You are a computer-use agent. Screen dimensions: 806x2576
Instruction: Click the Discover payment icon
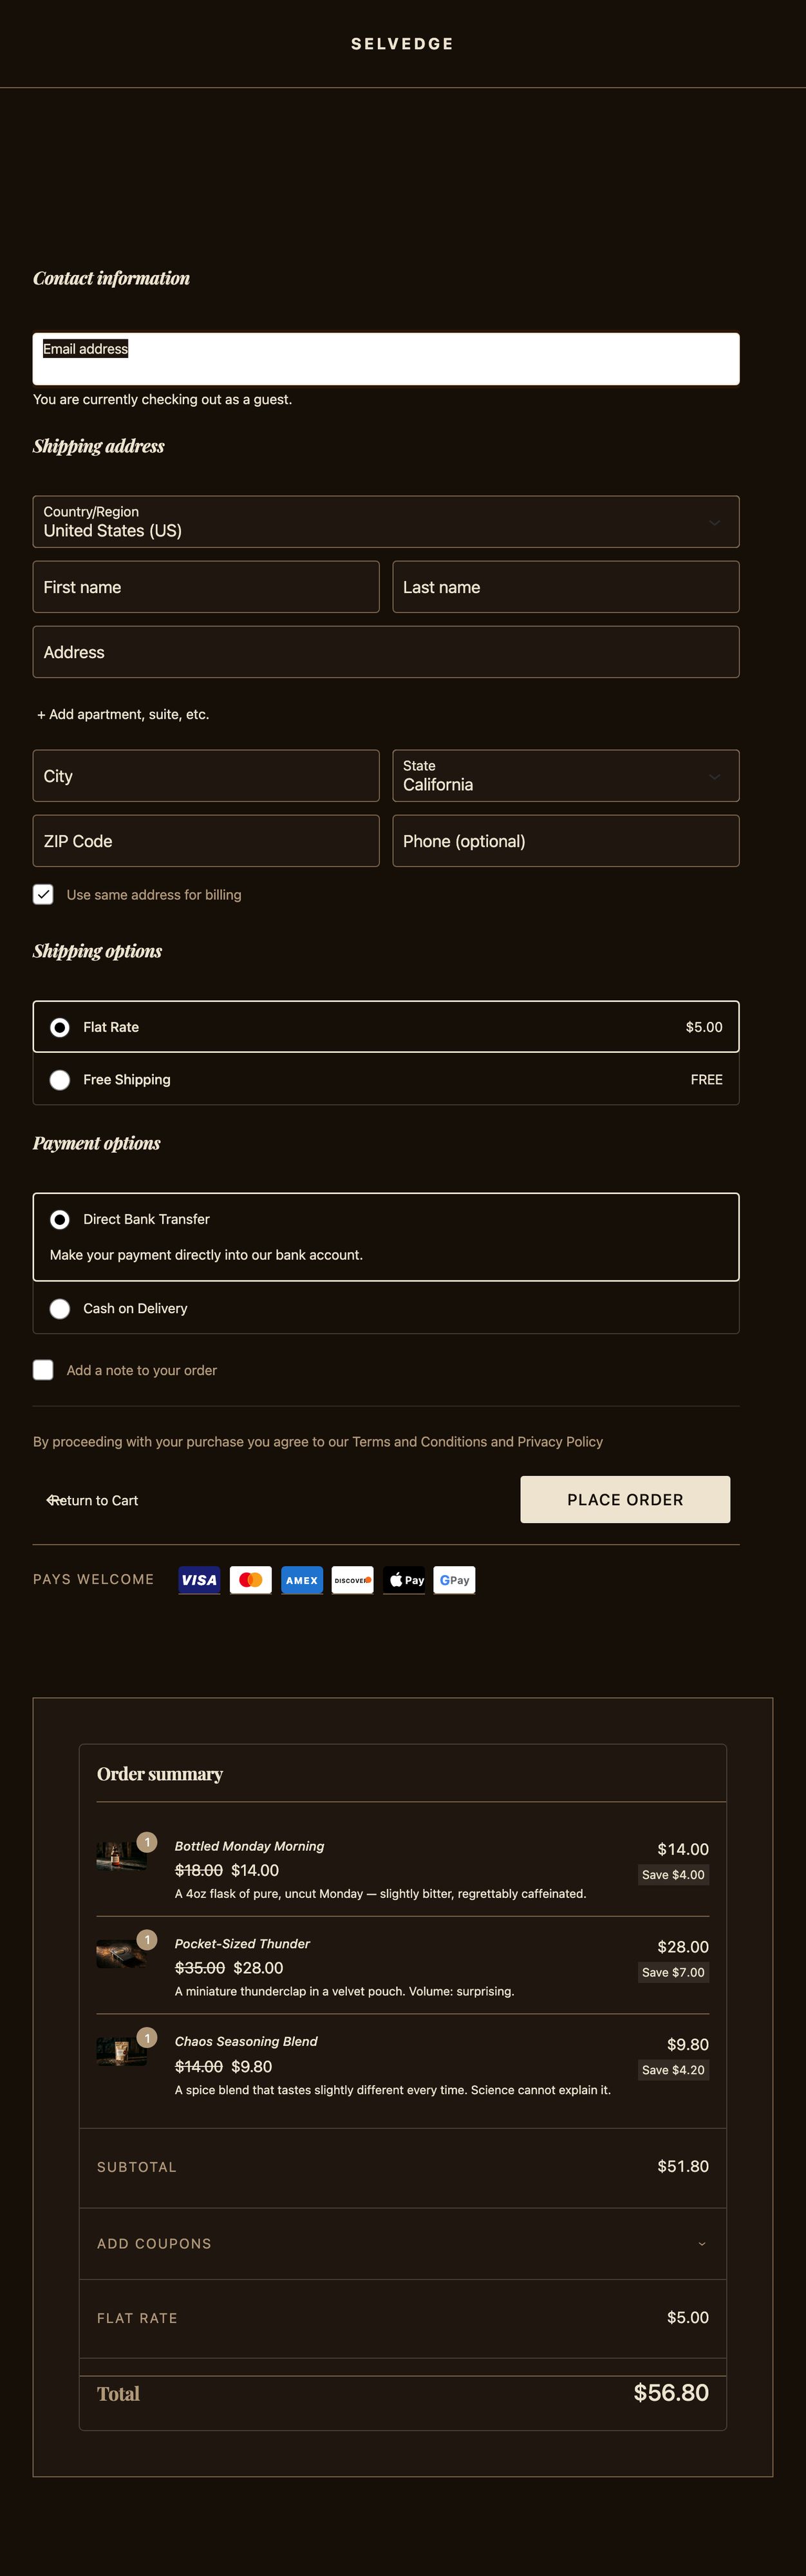pyautogui.click(x=352, y=1579)
